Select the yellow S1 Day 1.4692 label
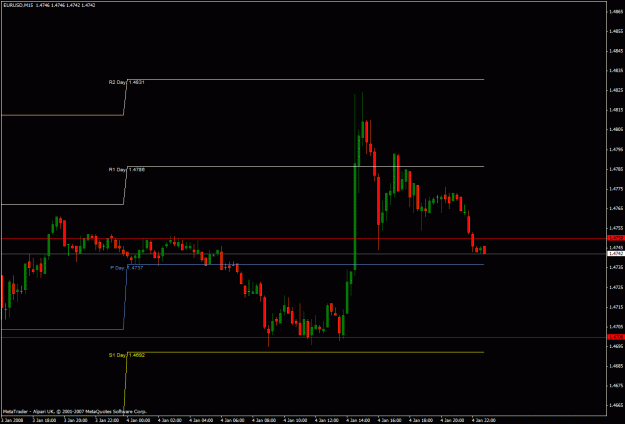The height and width of the screenshot is (424, 625). (126, 355)
